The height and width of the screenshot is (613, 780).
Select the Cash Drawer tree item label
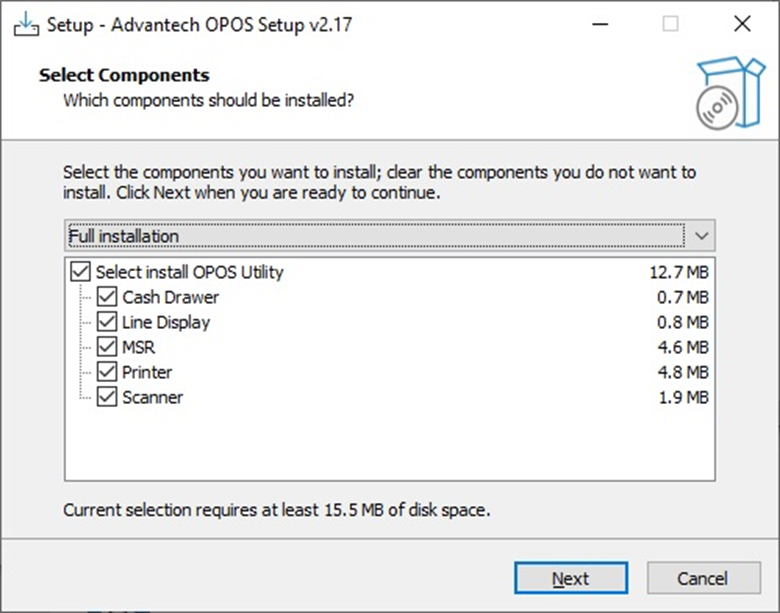(x=171, y=297)
